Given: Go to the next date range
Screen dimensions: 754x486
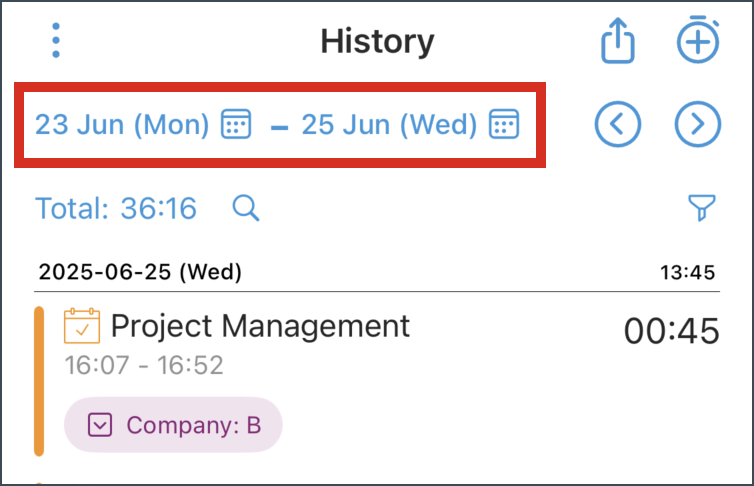Looking at the screenshot, I should point(697,124).
